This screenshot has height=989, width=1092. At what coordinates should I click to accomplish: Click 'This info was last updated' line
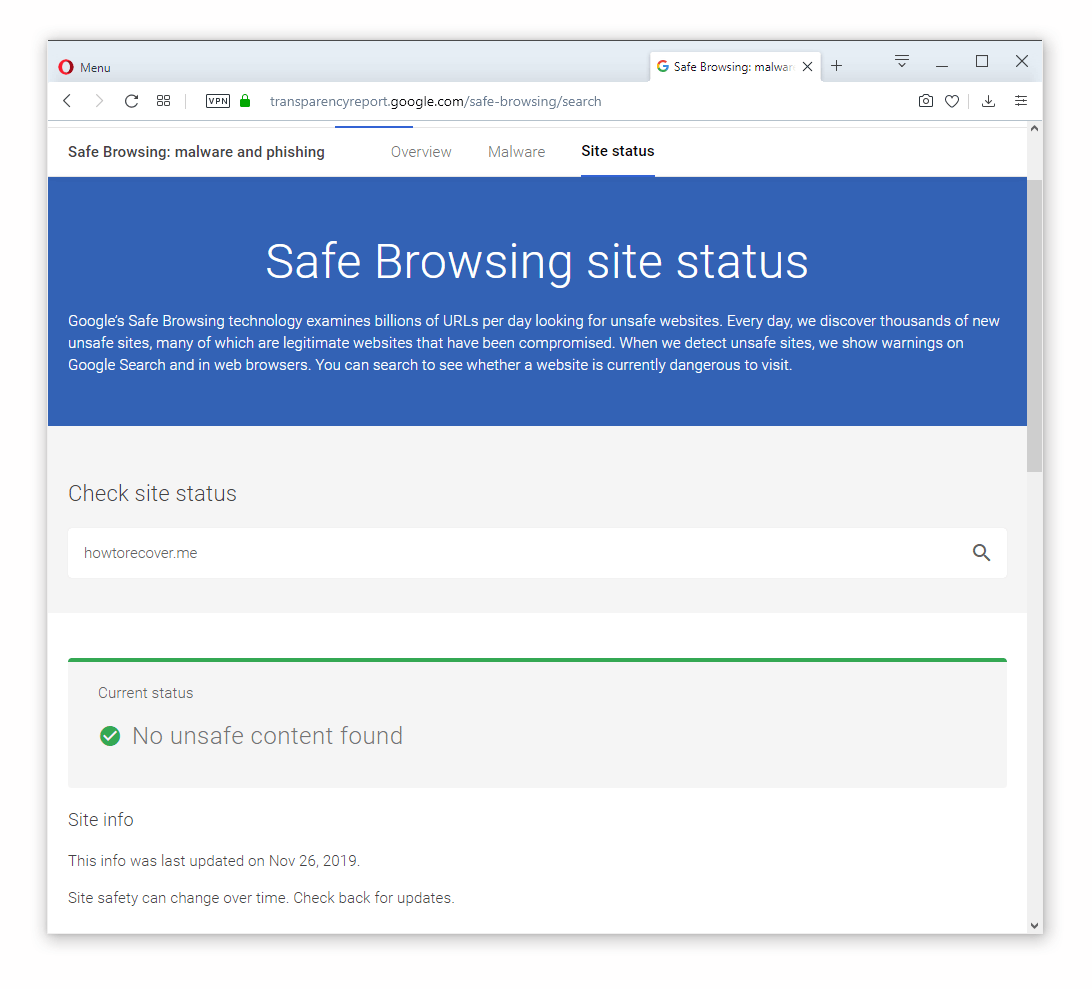coord(214,861)
